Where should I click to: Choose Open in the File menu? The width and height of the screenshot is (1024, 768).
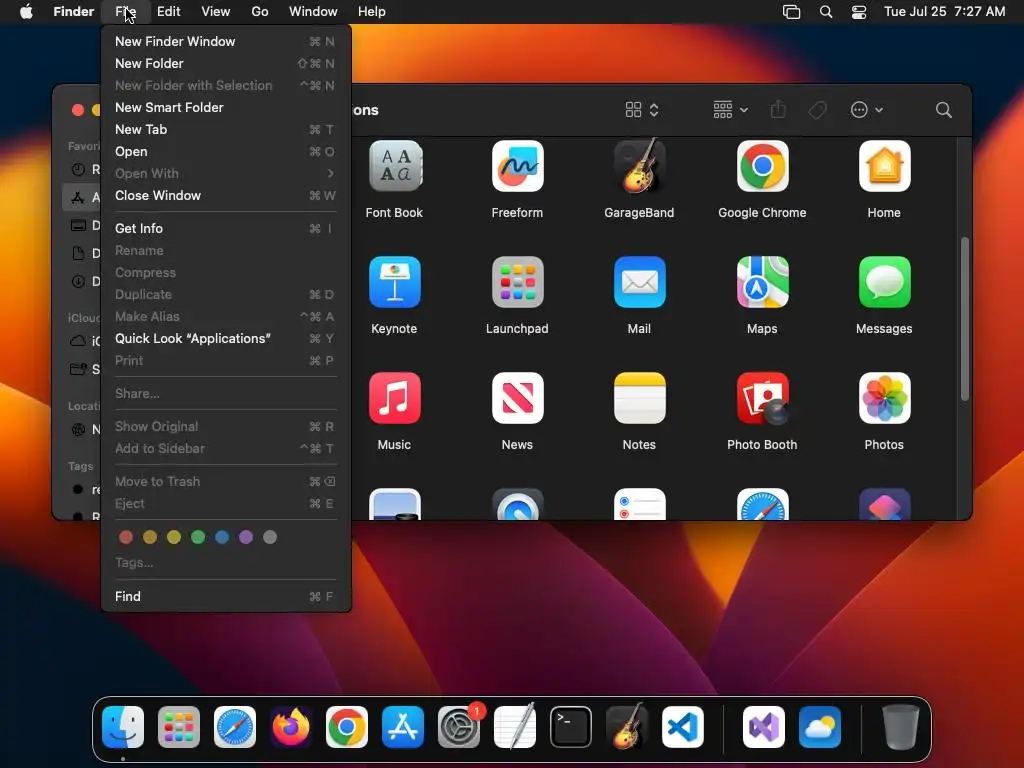coord(226,152)
